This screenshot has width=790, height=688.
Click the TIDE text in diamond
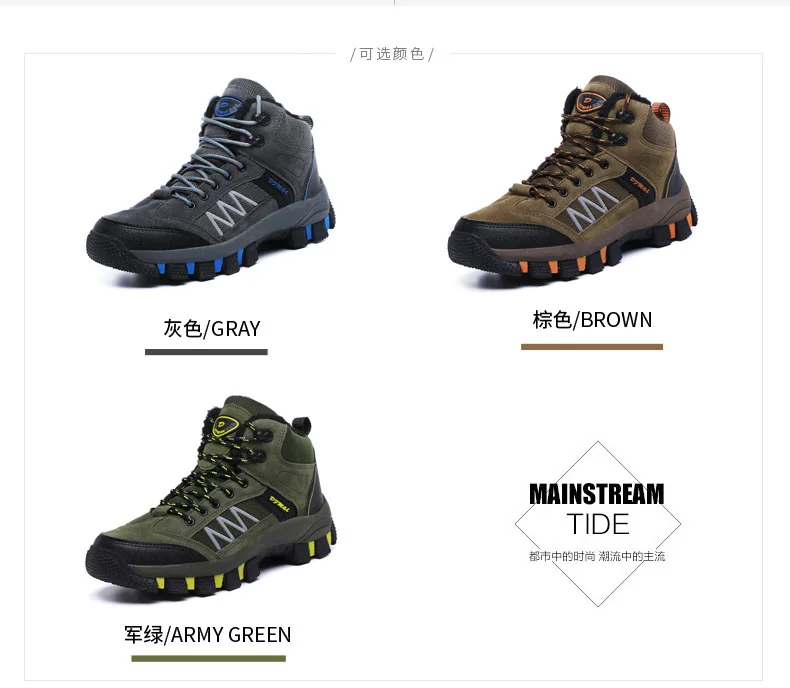pos(598,524)
